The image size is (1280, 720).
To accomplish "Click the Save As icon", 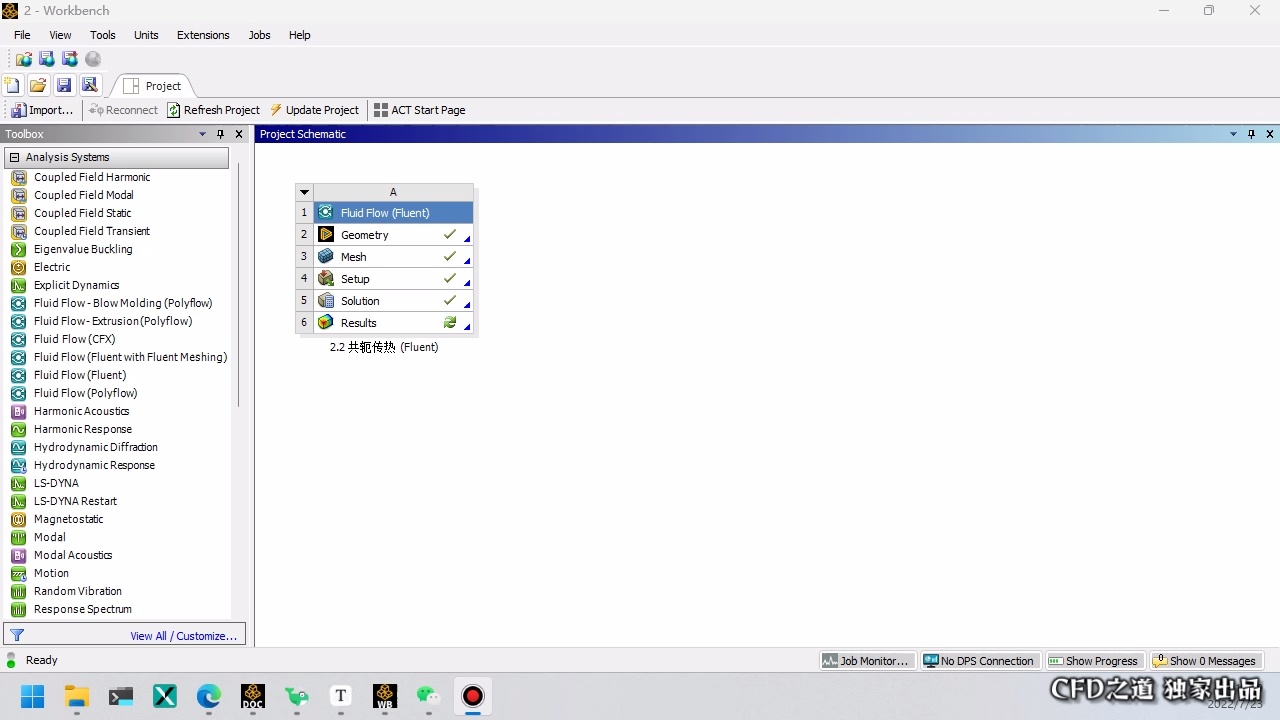I will (x=90, y=85).
